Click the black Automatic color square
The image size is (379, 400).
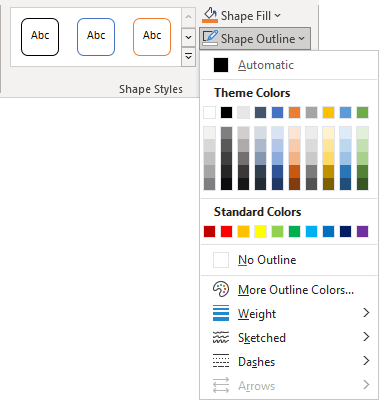221,65
